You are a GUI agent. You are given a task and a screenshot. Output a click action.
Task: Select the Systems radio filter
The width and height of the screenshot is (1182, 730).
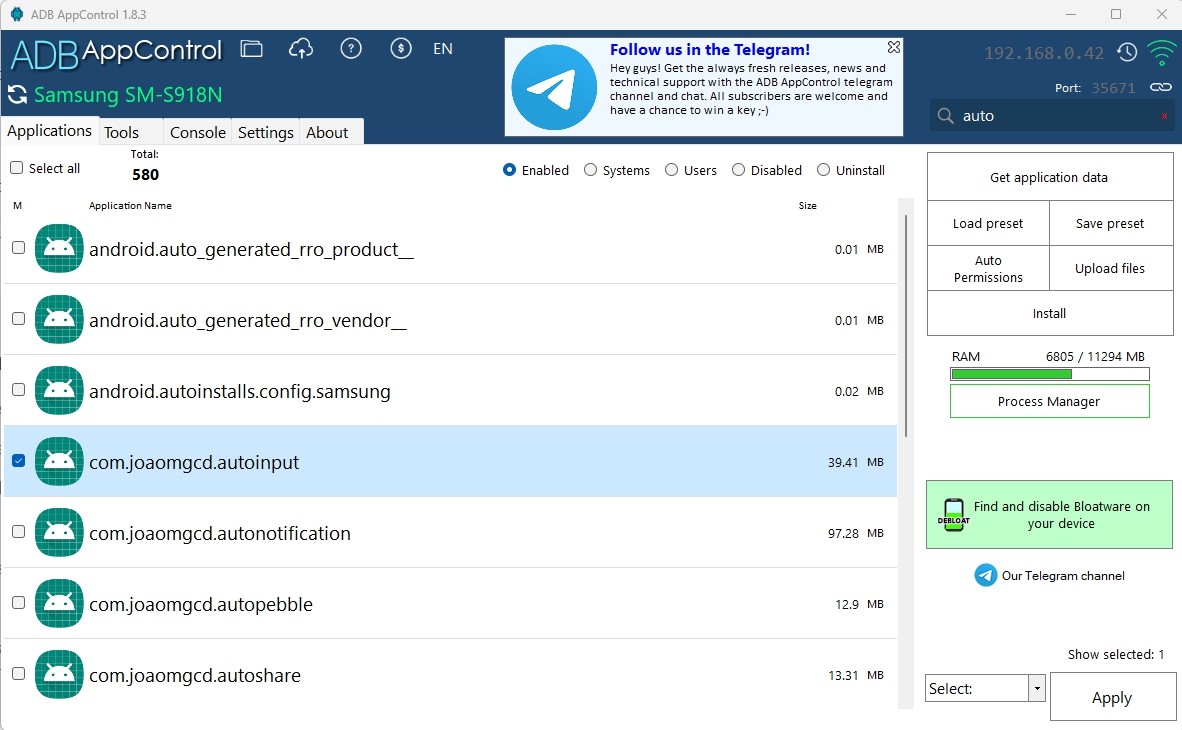click(590, 170)
